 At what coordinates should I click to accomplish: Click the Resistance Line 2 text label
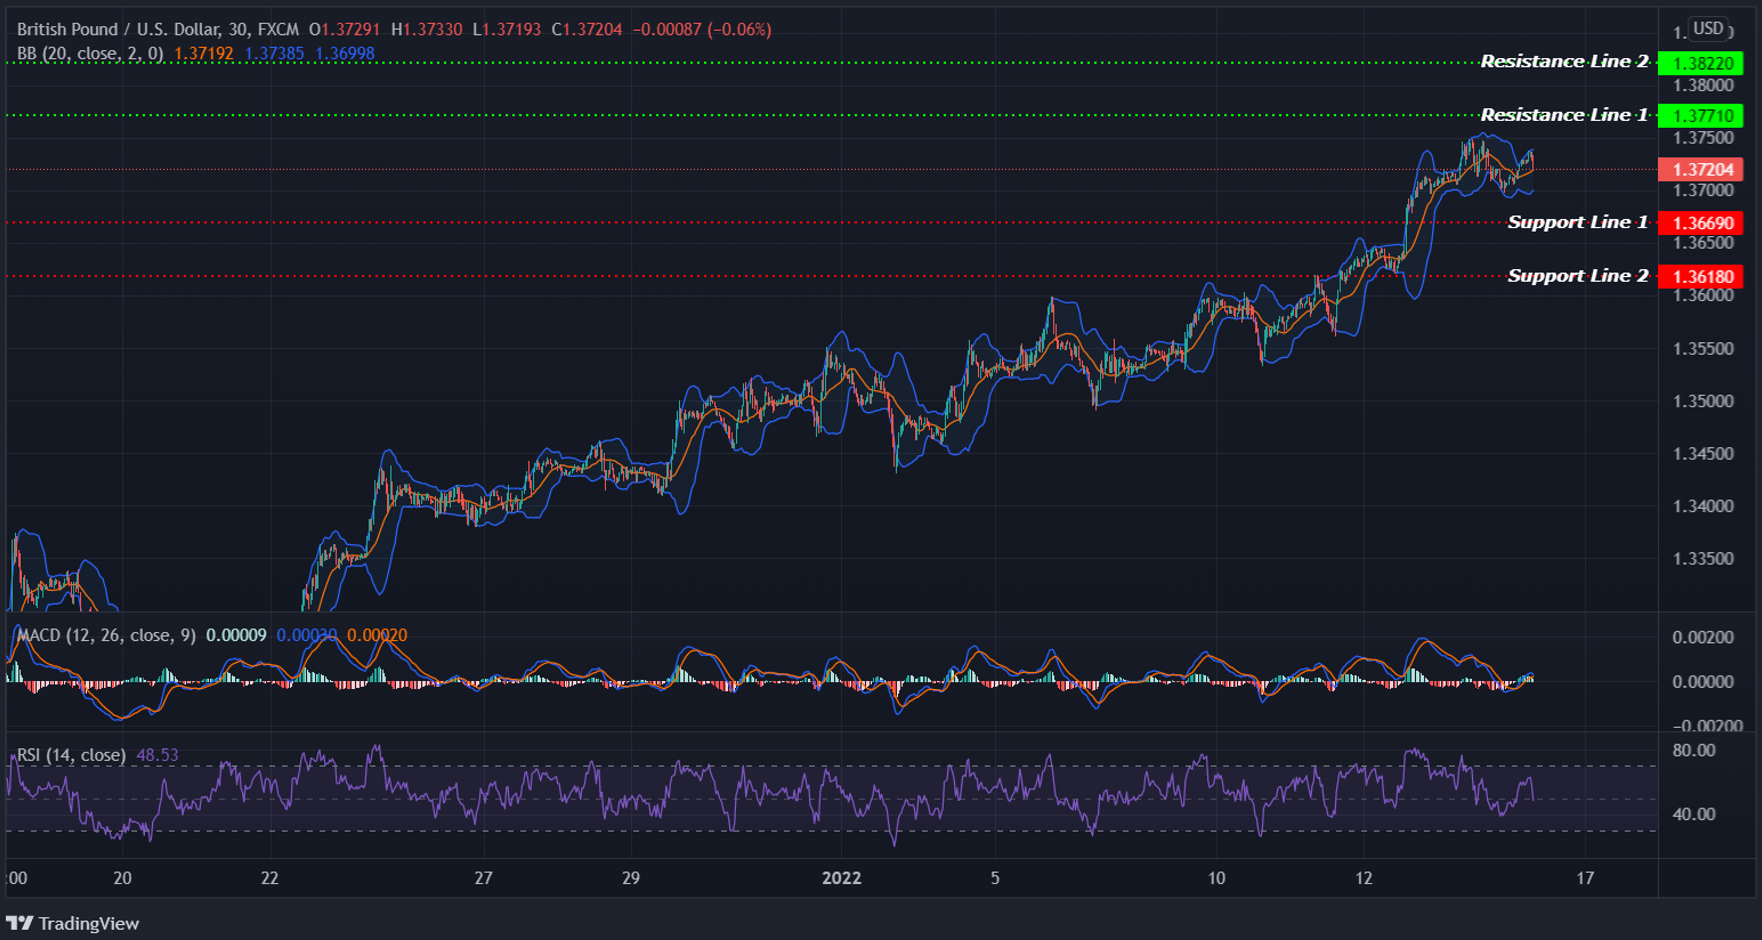(1563, 61)
